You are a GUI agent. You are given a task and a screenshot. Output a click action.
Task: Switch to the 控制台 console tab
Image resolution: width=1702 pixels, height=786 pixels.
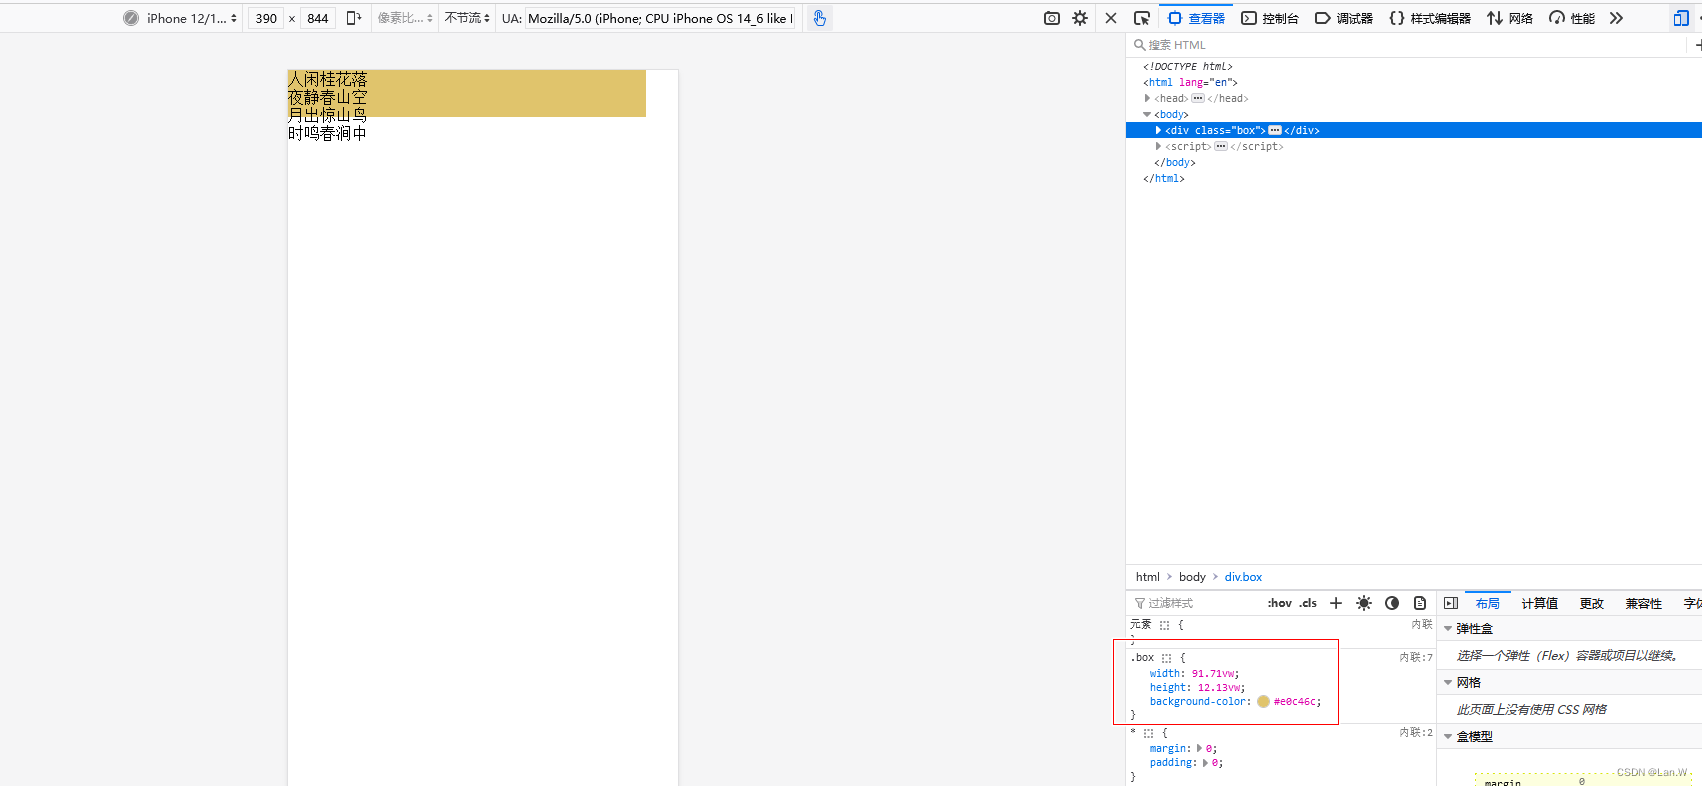pos(1270,18)
